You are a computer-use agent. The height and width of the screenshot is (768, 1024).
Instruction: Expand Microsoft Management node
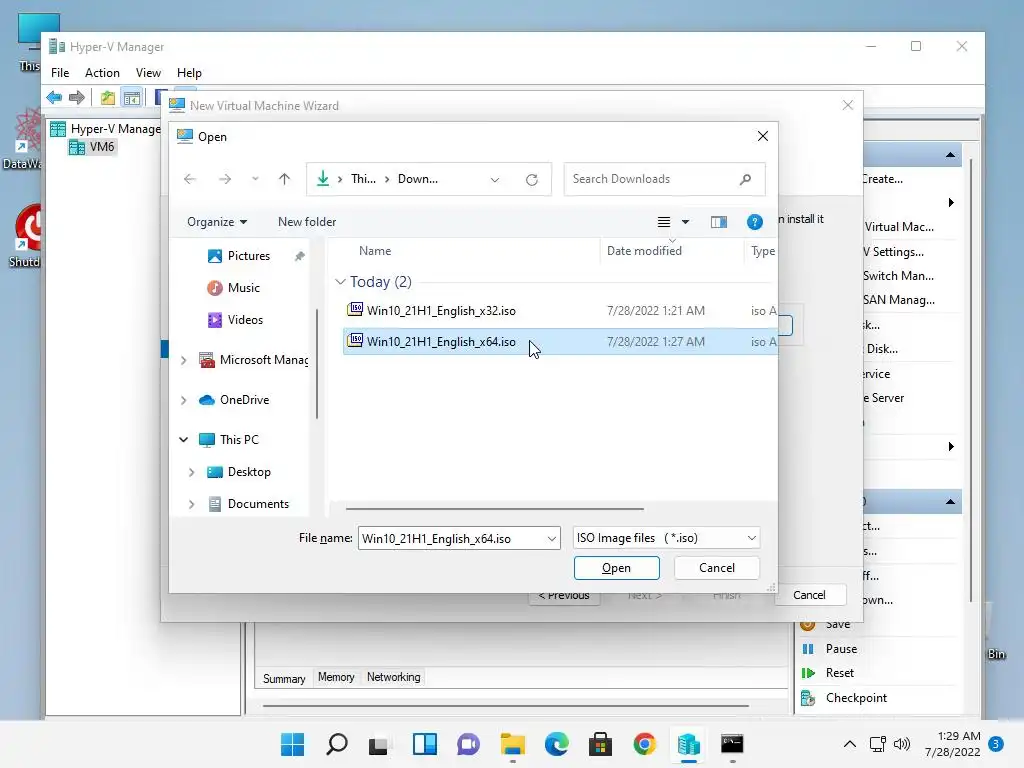click(184, 360)
